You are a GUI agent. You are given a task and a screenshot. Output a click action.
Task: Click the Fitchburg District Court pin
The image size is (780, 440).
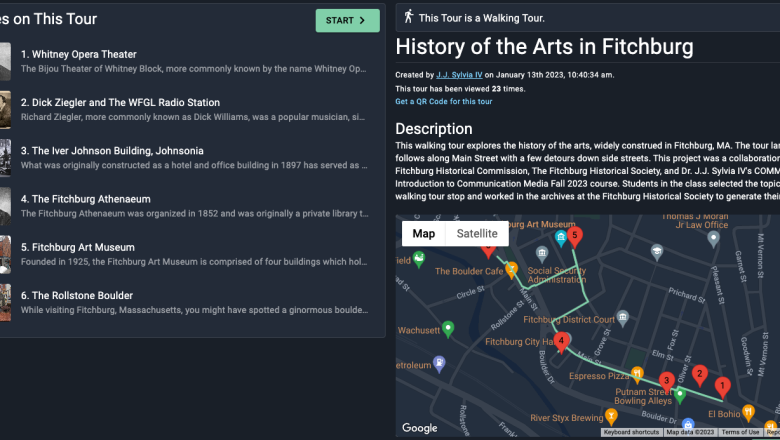pos(623,317)
